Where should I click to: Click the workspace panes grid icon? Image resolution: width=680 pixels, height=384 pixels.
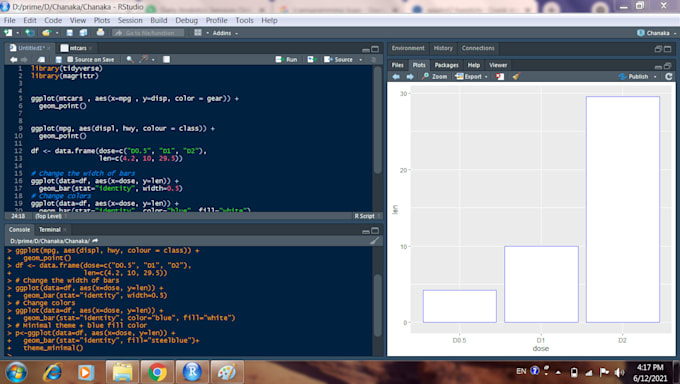(x=198, y=33)
